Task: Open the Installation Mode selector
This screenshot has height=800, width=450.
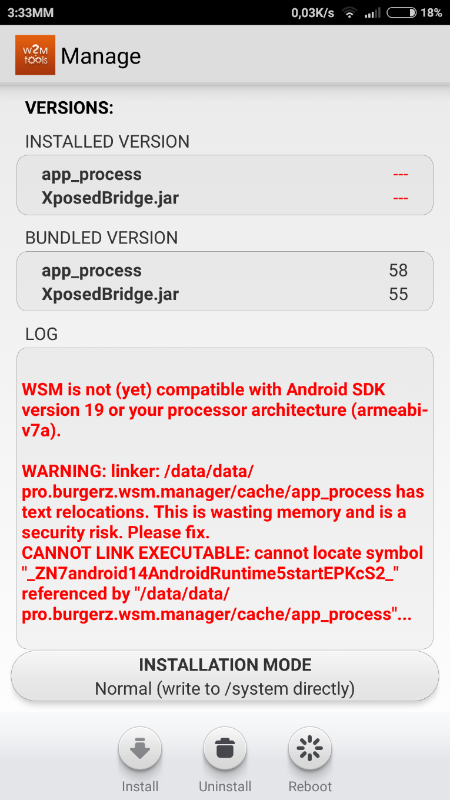Action: [x=225, y=676]
